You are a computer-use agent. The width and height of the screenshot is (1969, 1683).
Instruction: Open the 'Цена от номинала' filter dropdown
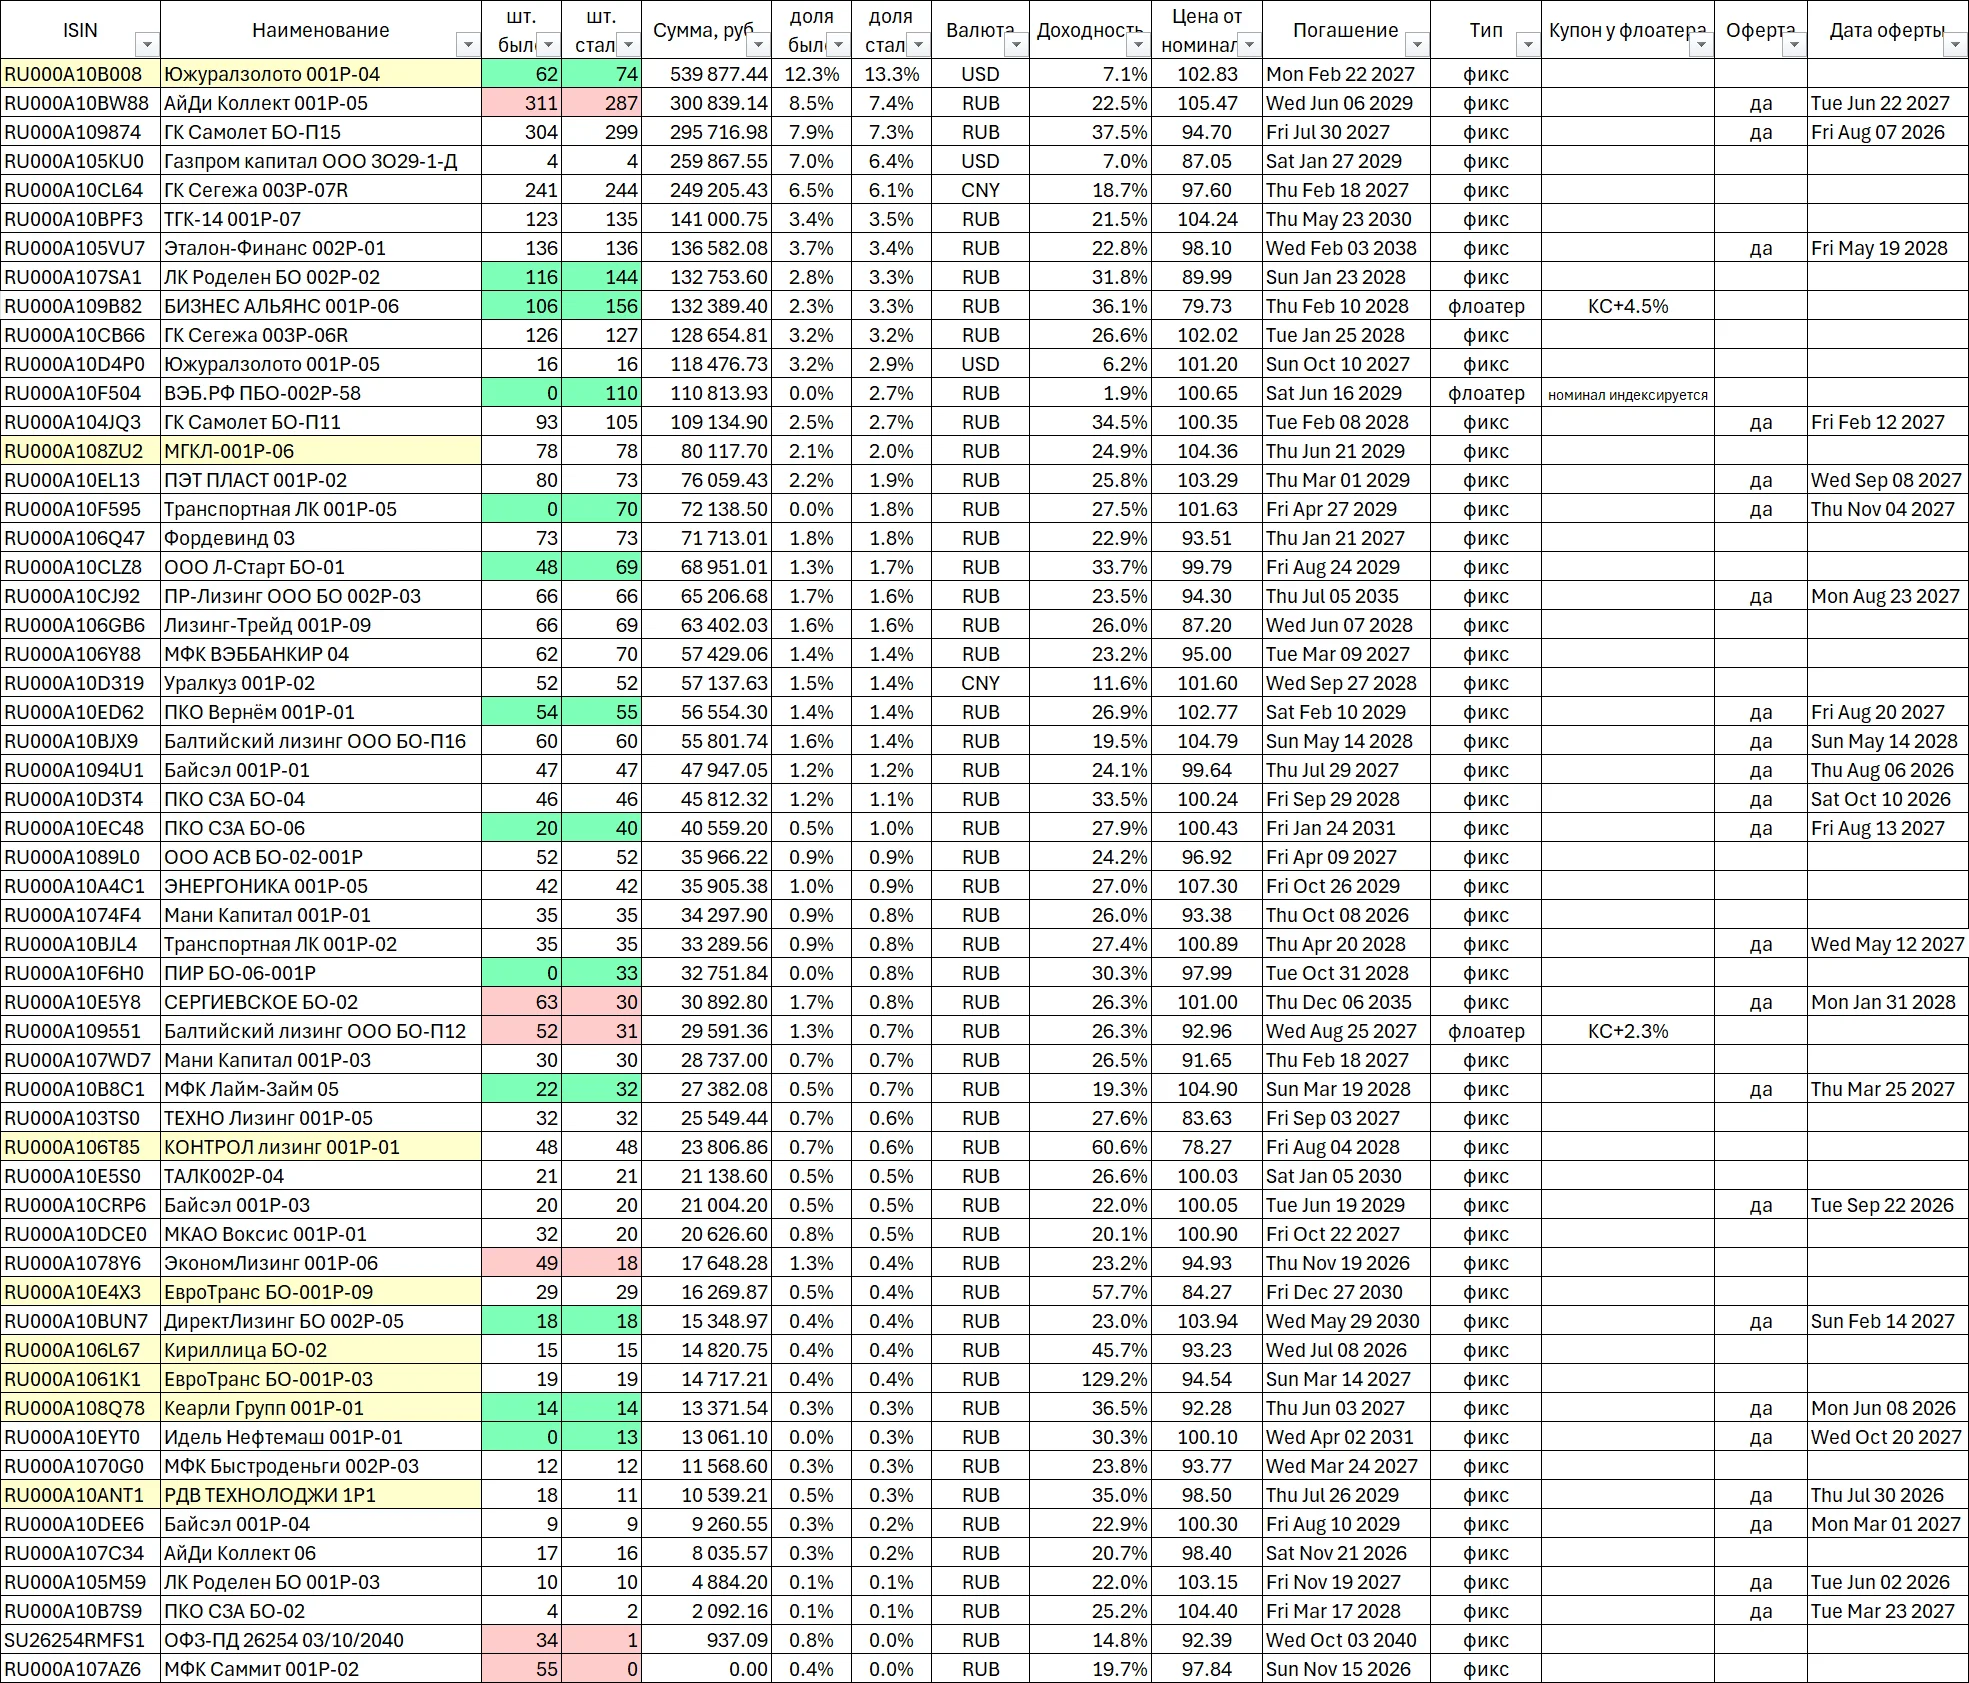pyautogui.click(x=1249, y=45)
